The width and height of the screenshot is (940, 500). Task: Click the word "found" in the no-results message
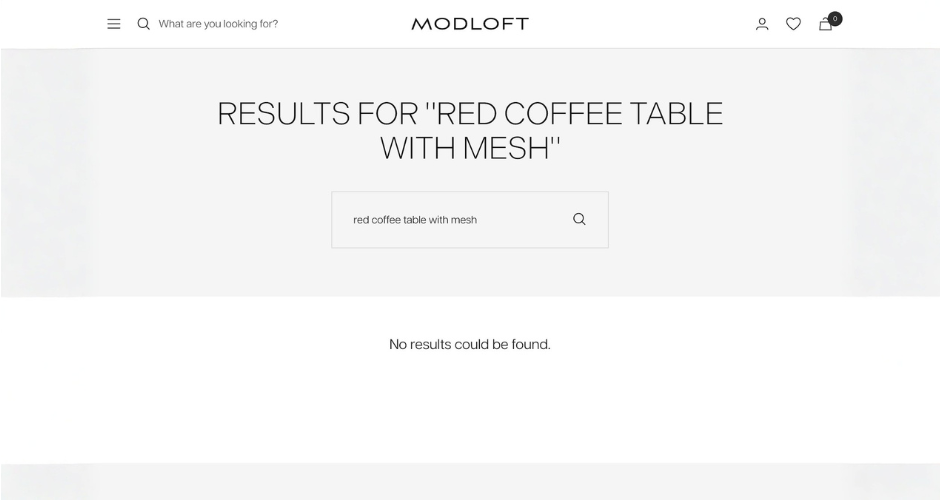(x=528, y=344)
